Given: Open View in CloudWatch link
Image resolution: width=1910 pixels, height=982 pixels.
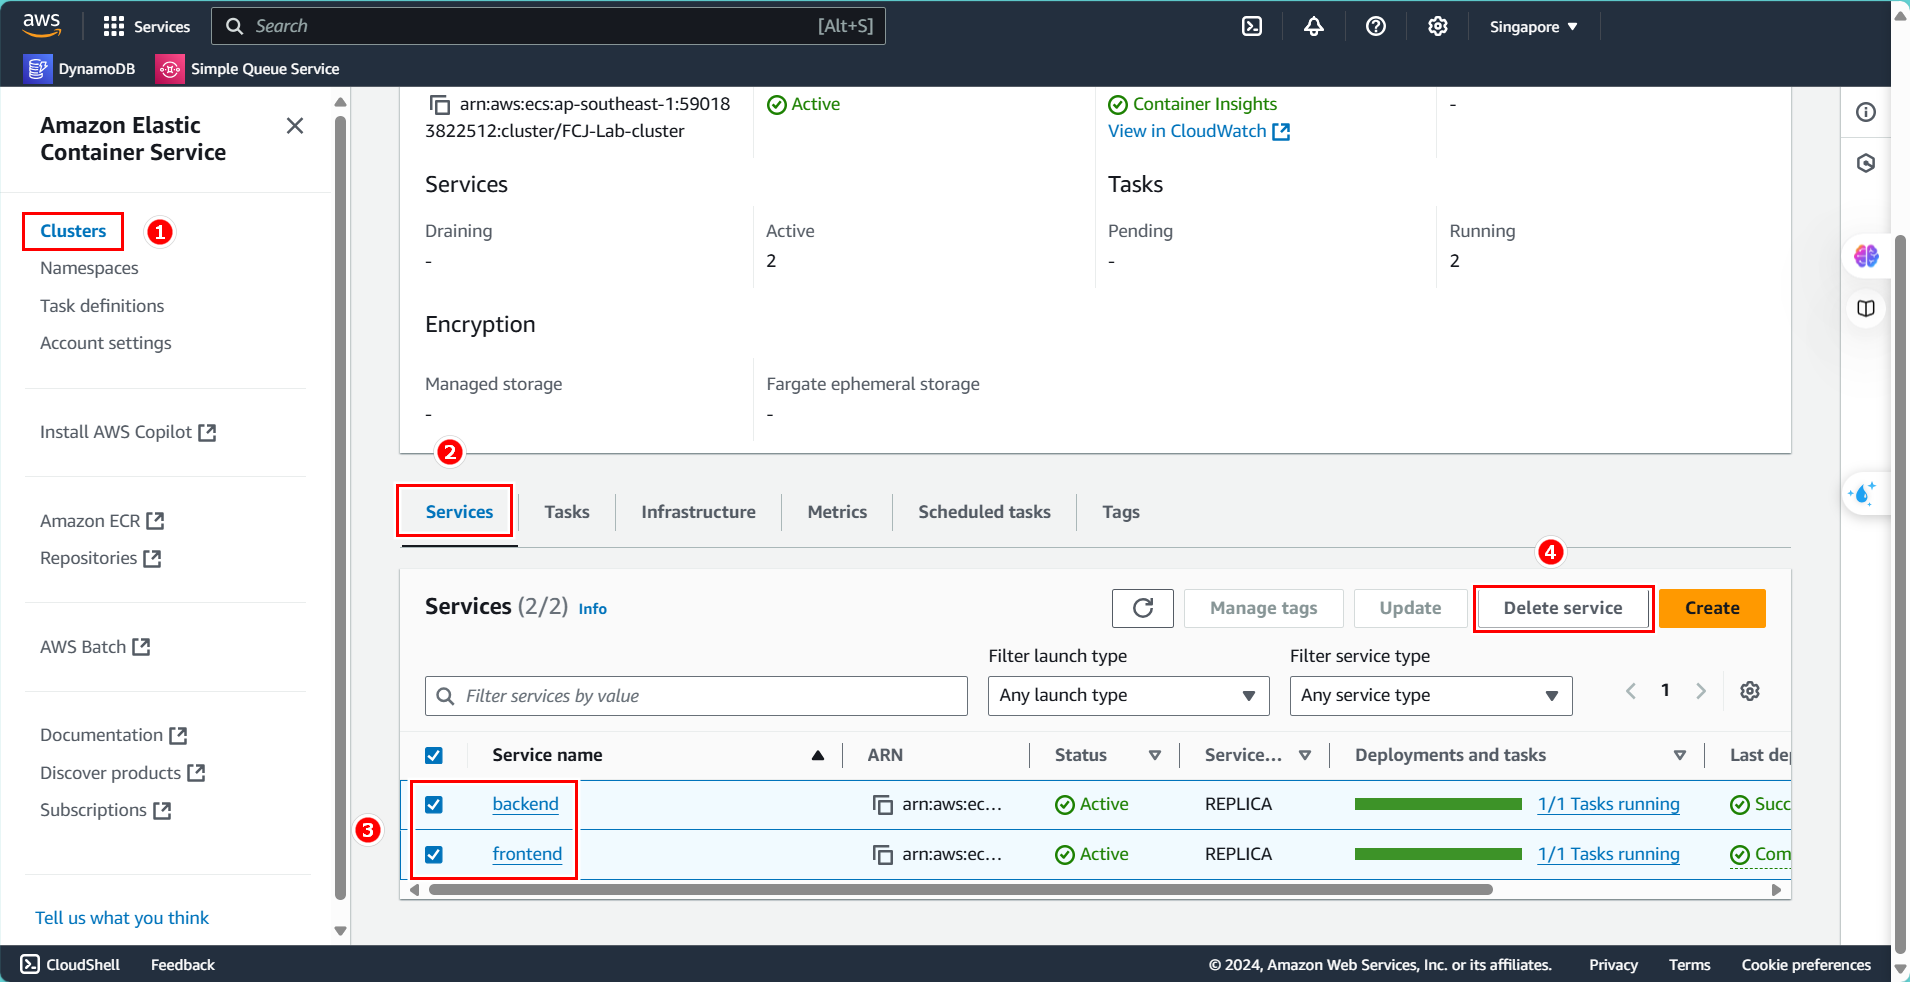Looking at the screenshot, I should point(1199,131).
